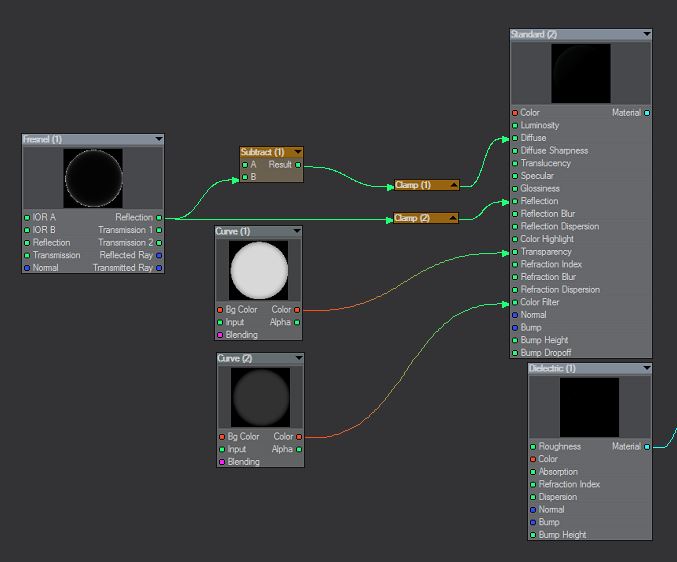677x562 pixels.
Task: Click the Standard node Color Filter input connector
Action: coord(515,302)
